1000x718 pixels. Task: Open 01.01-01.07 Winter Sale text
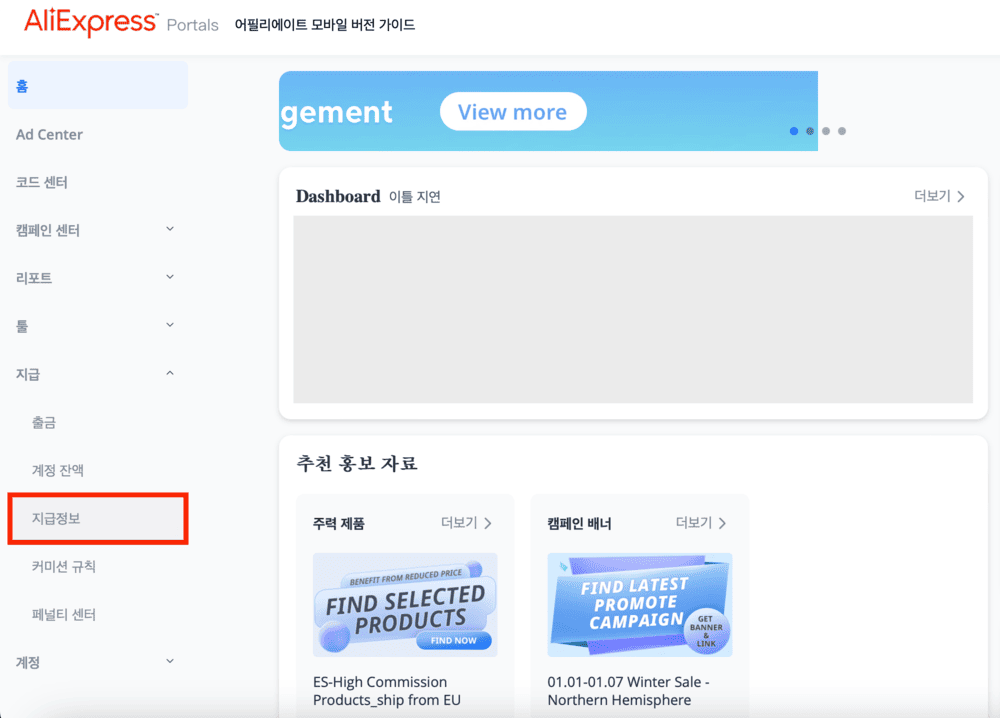click(x=628, y=691)
